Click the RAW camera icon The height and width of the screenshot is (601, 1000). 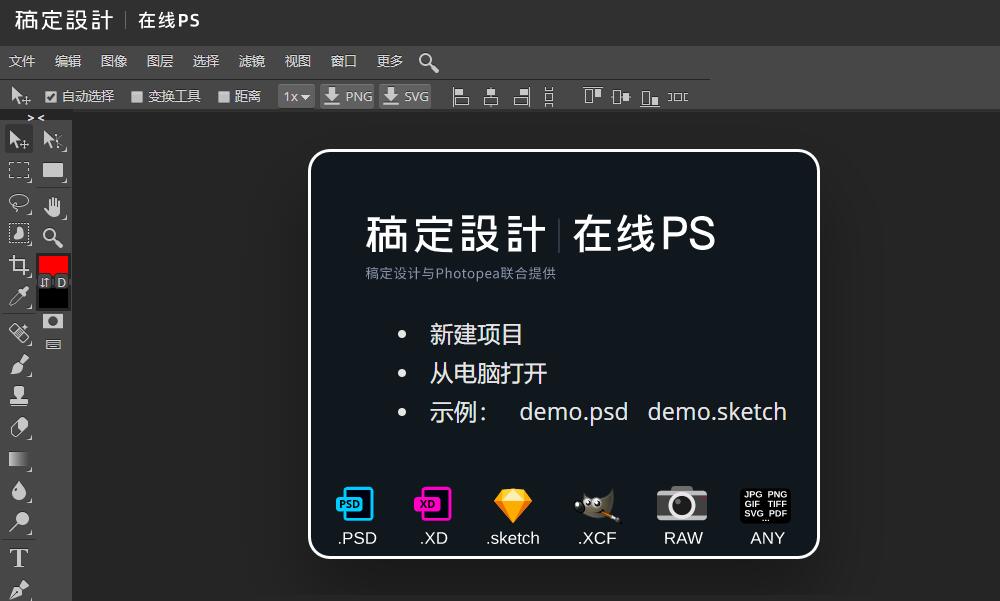point(682,504)
